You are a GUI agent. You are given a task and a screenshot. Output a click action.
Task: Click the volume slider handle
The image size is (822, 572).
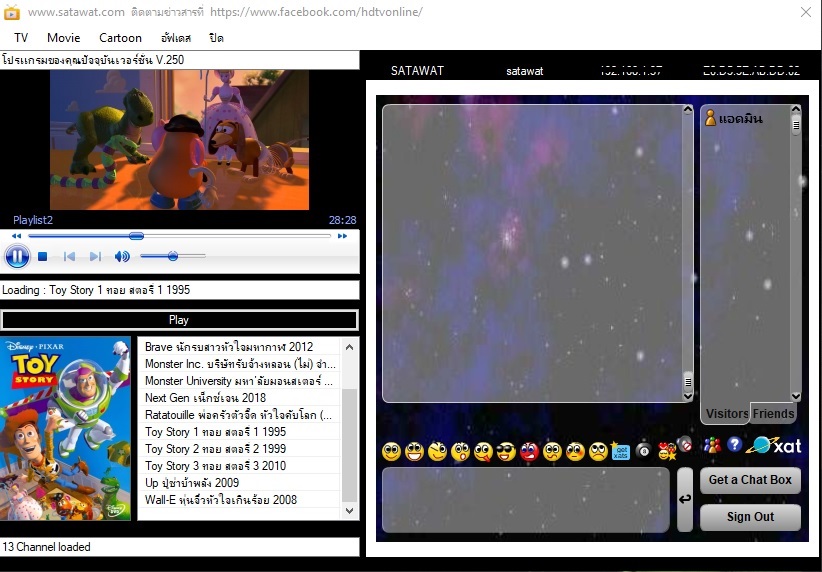pyautogui.click(x=172, y=256)
